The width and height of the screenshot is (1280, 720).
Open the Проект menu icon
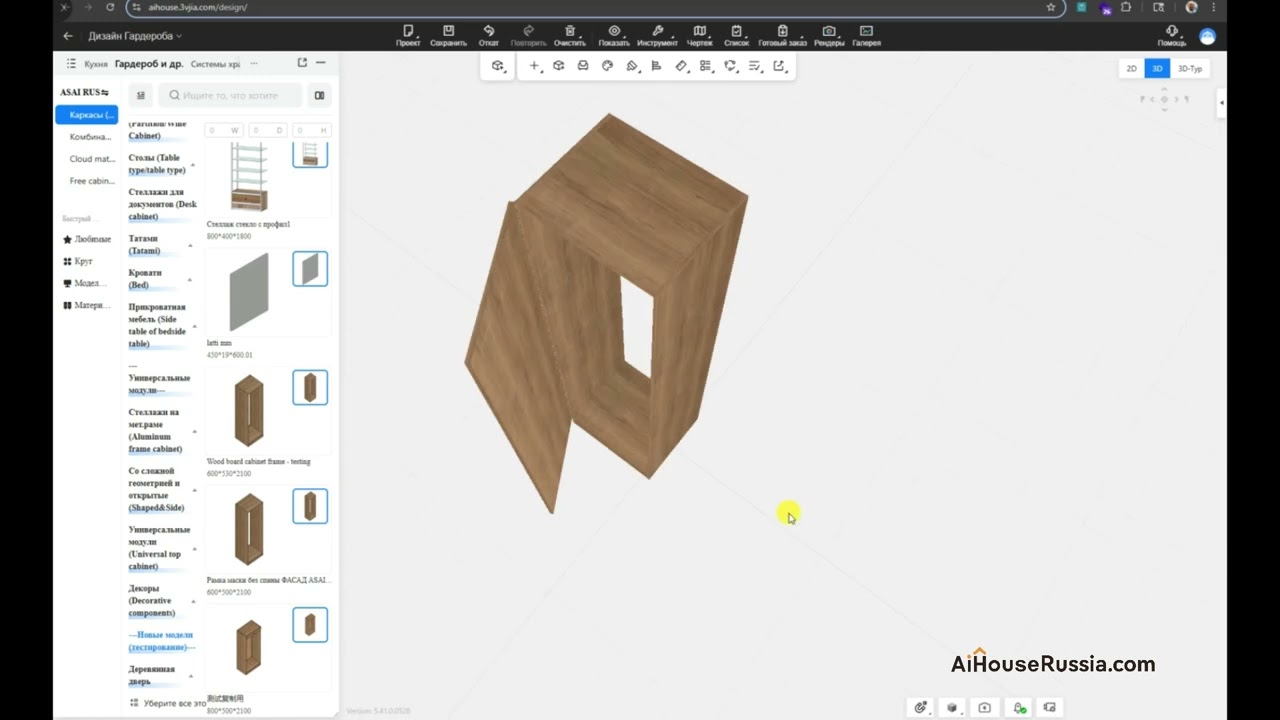408,36
